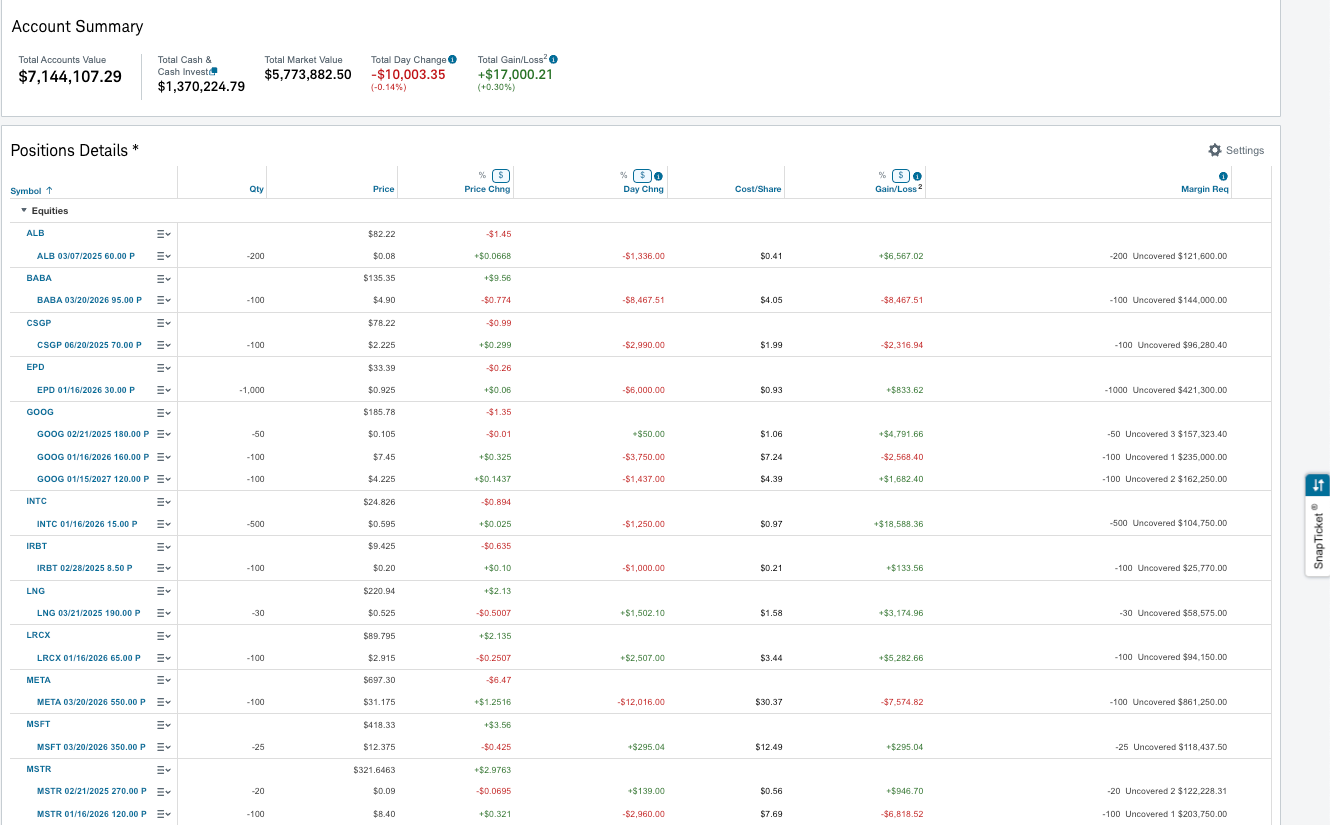Screen dimensions: 1330x825
Task: Click the info icon above Margin Req
Action: click(1223, 177)
